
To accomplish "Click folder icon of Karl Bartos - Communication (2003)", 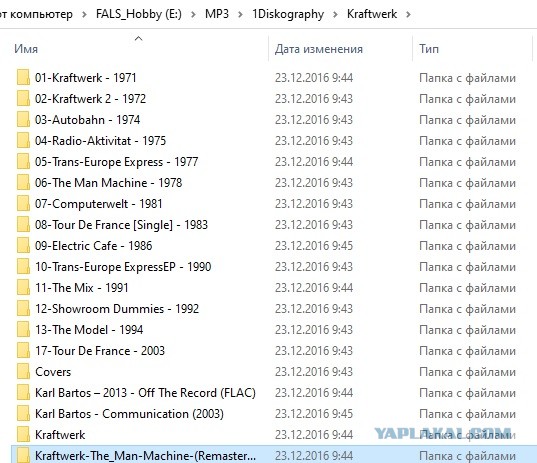I will [23, 413].
